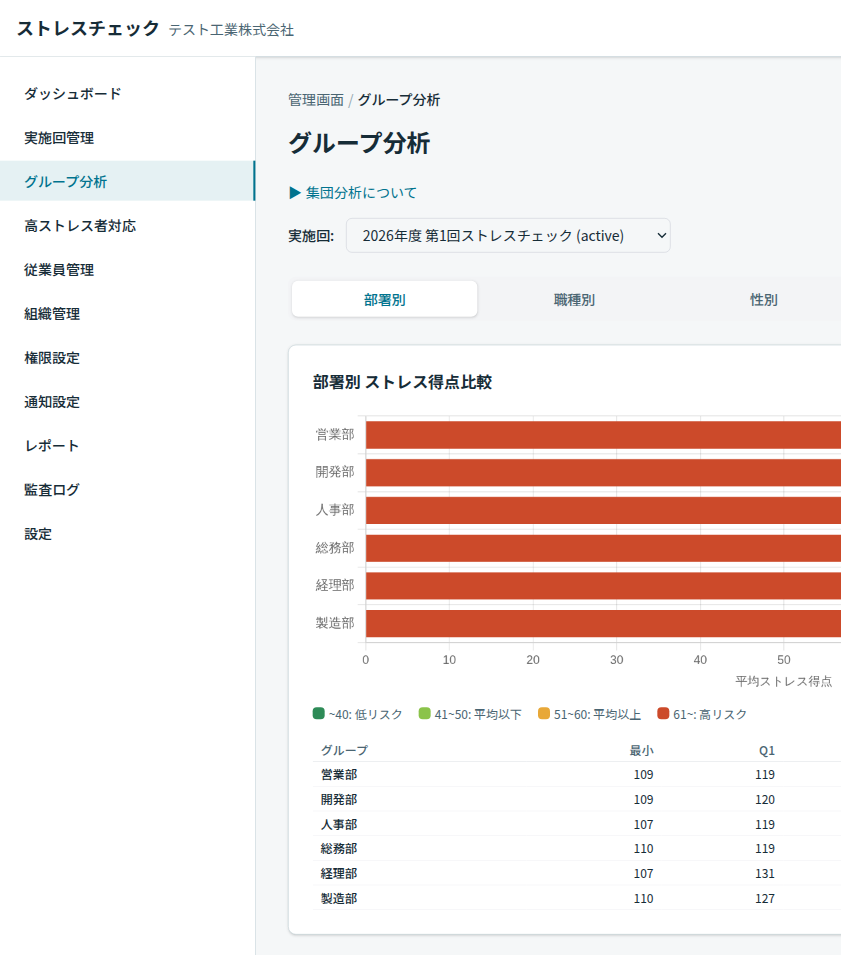Navigate to 組織管理

coord(52,314)
